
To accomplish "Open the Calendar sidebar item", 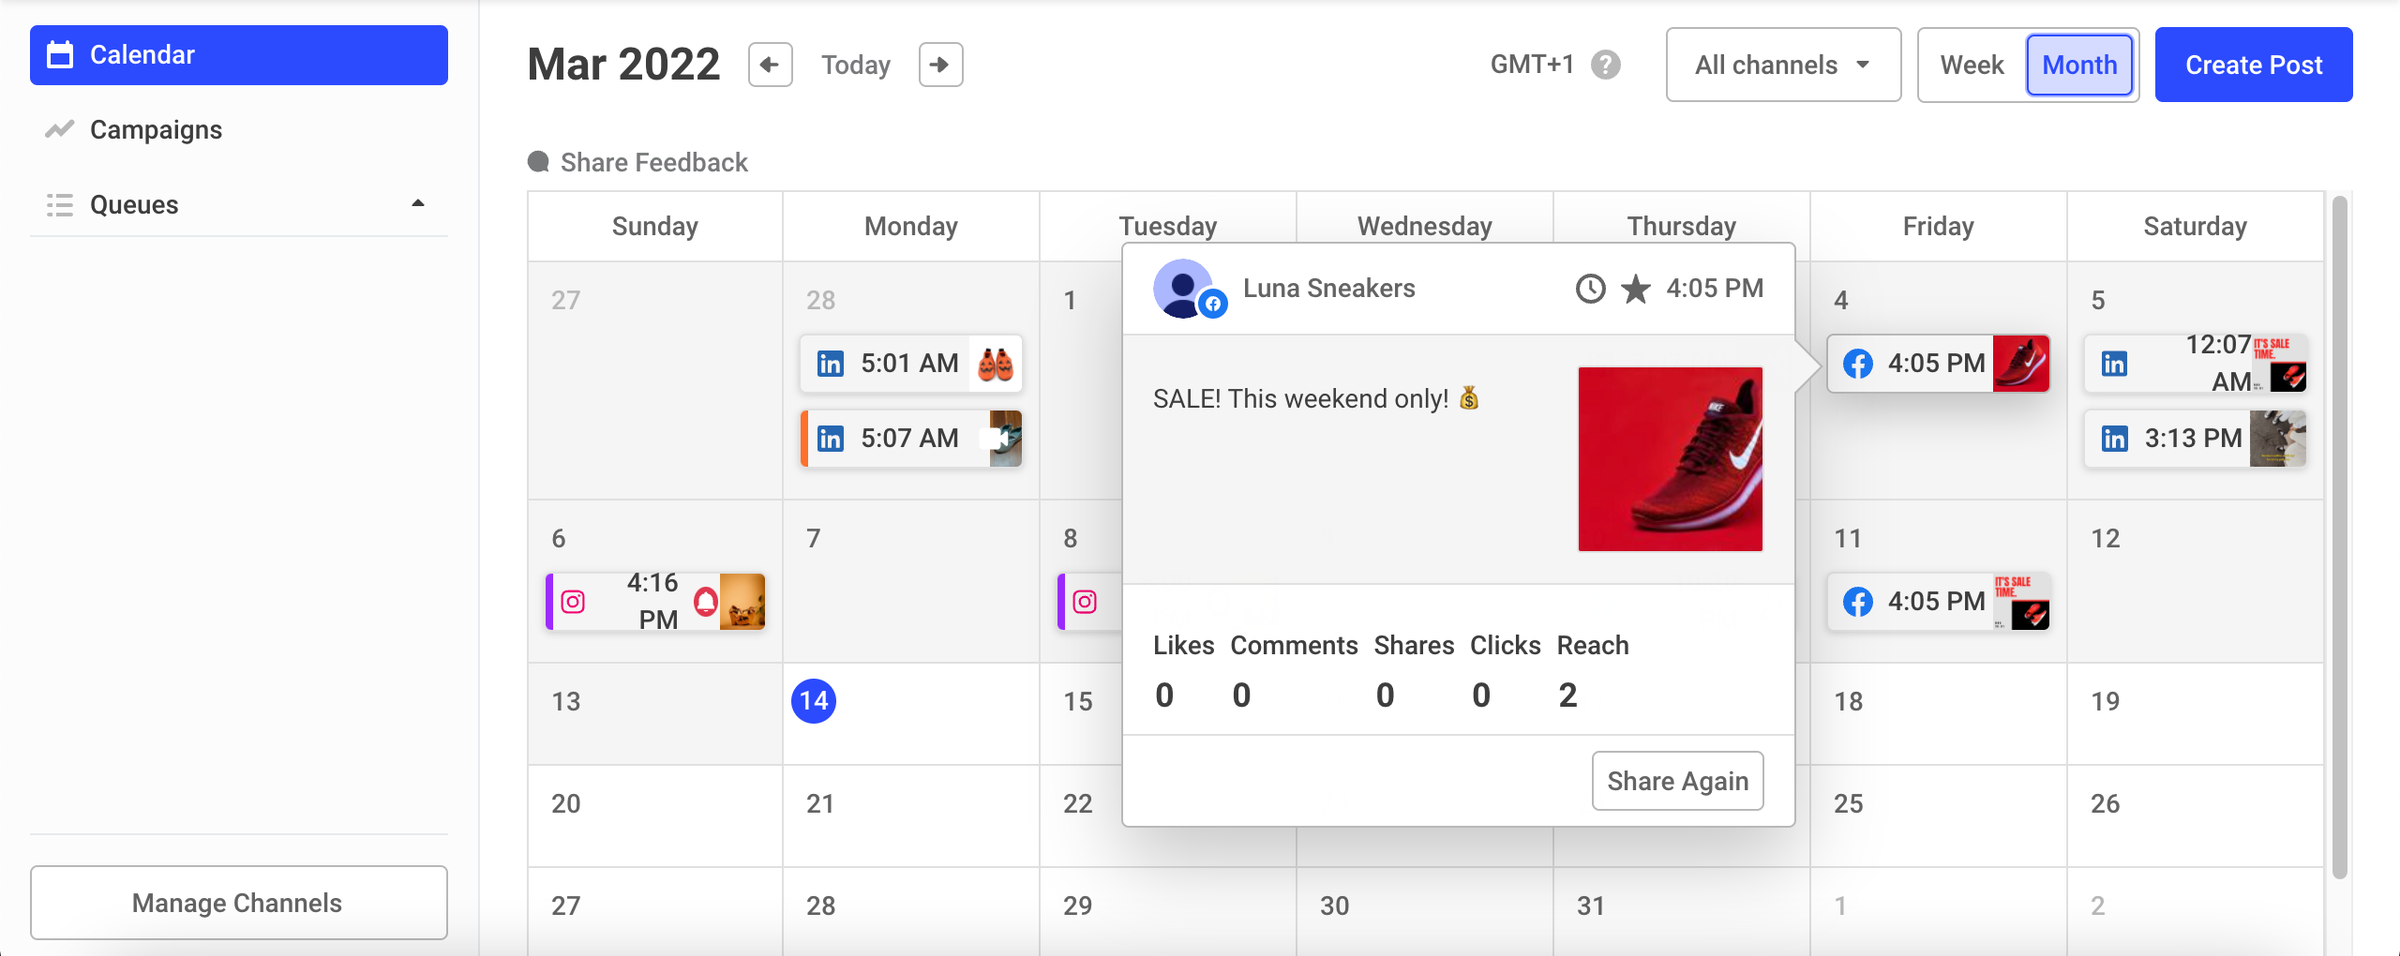I will pyautogui.click(x=239, y=55).
